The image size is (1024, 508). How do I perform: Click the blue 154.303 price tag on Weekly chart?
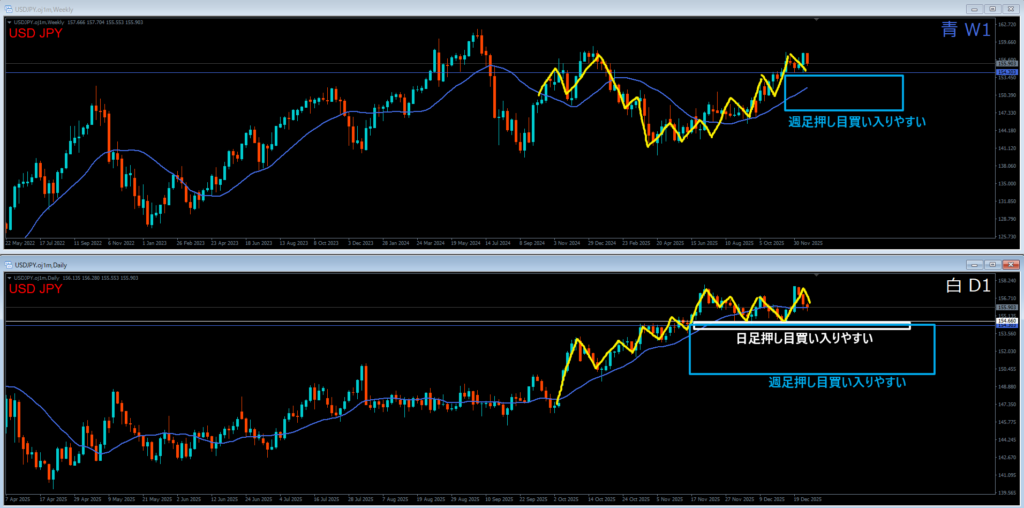point(1008,72)
